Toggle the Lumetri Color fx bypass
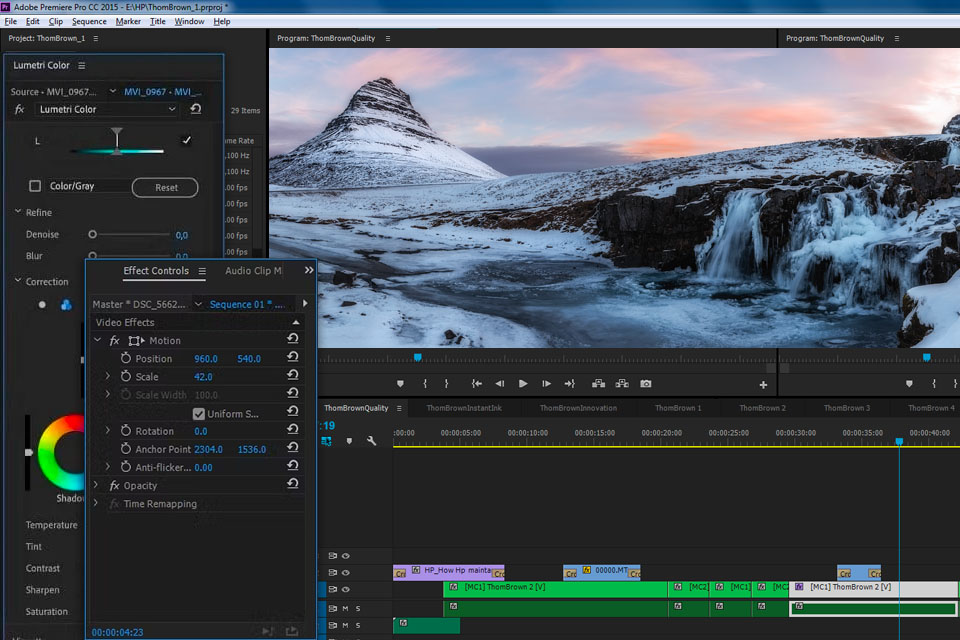Viewport: 960px width, 640px height. point(20,109)
